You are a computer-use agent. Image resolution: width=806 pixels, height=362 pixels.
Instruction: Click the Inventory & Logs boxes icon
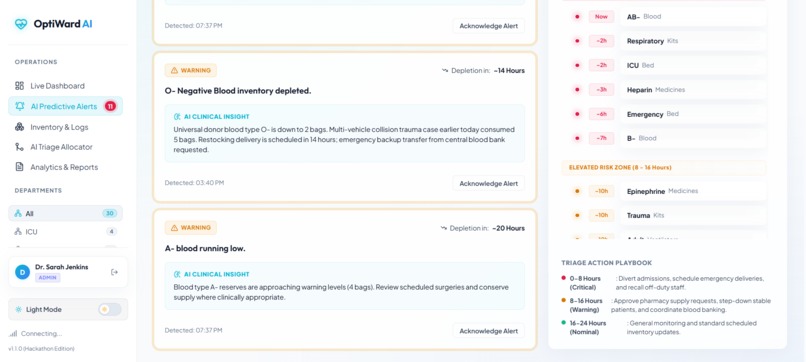20,127
